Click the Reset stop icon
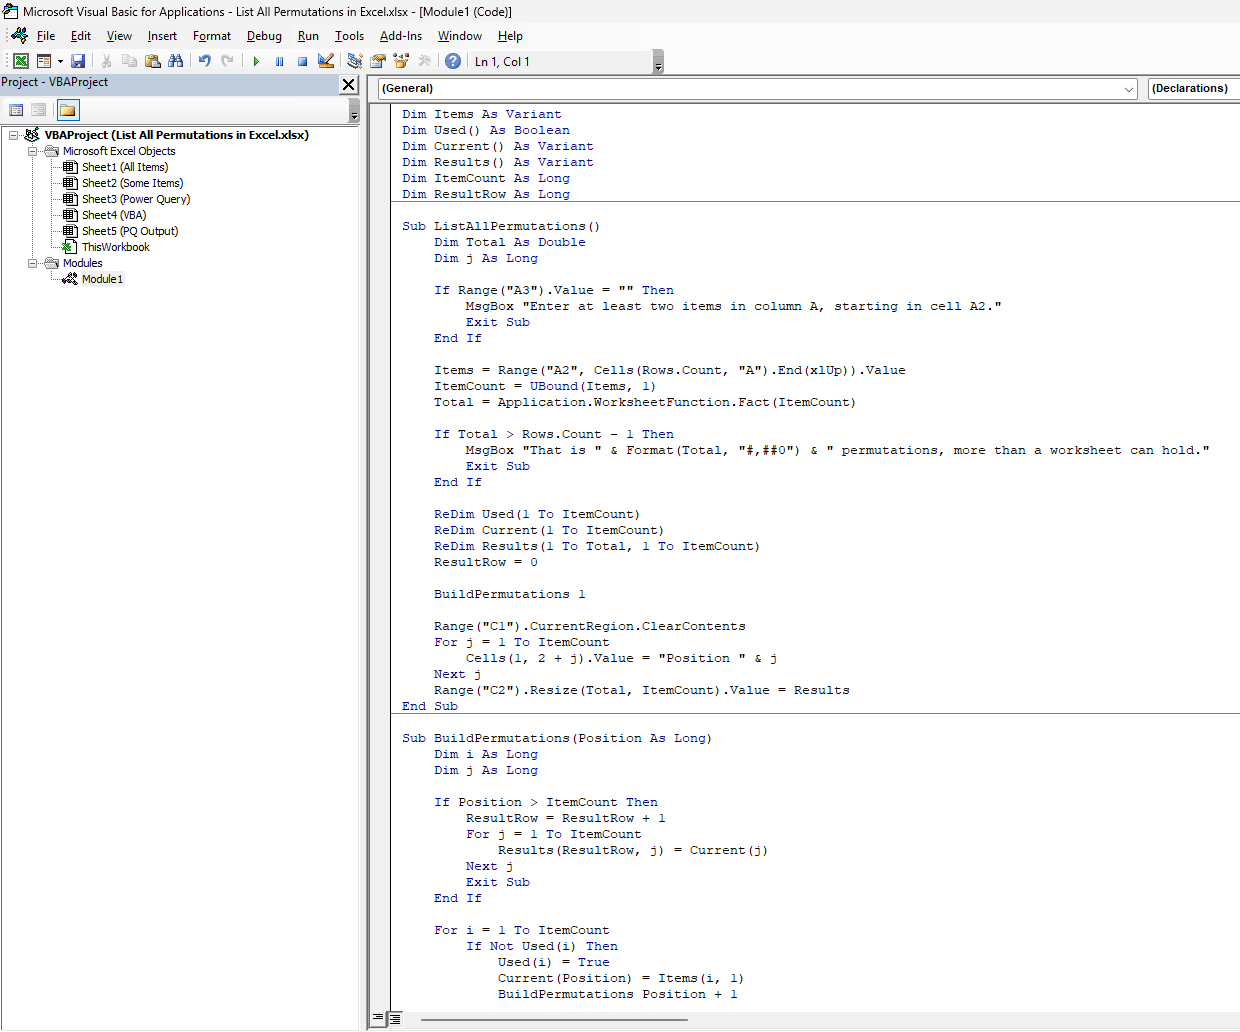 coord(302,61)
